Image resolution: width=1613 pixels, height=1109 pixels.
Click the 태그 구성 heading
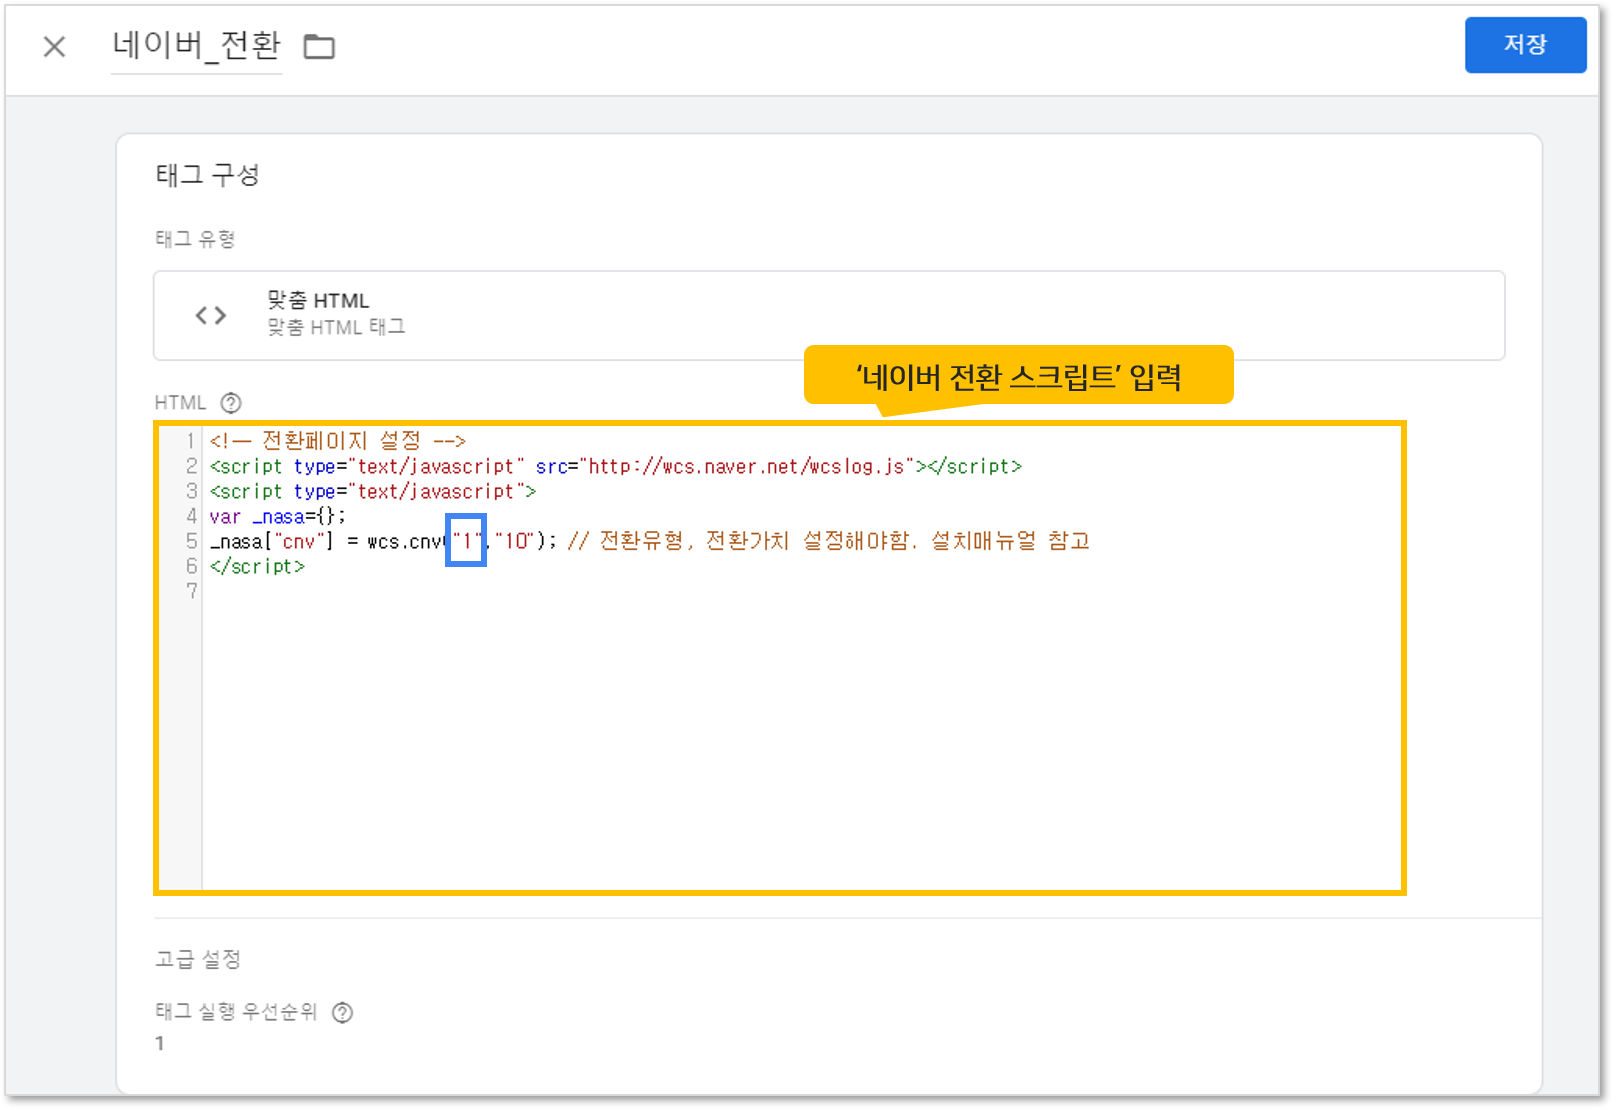tap(208, 175)
